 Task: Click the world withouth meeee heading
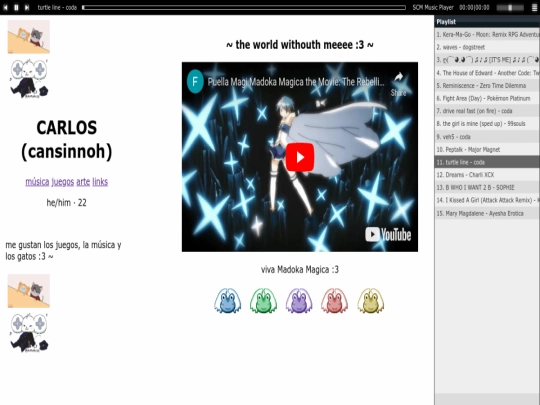coord(300,45)
